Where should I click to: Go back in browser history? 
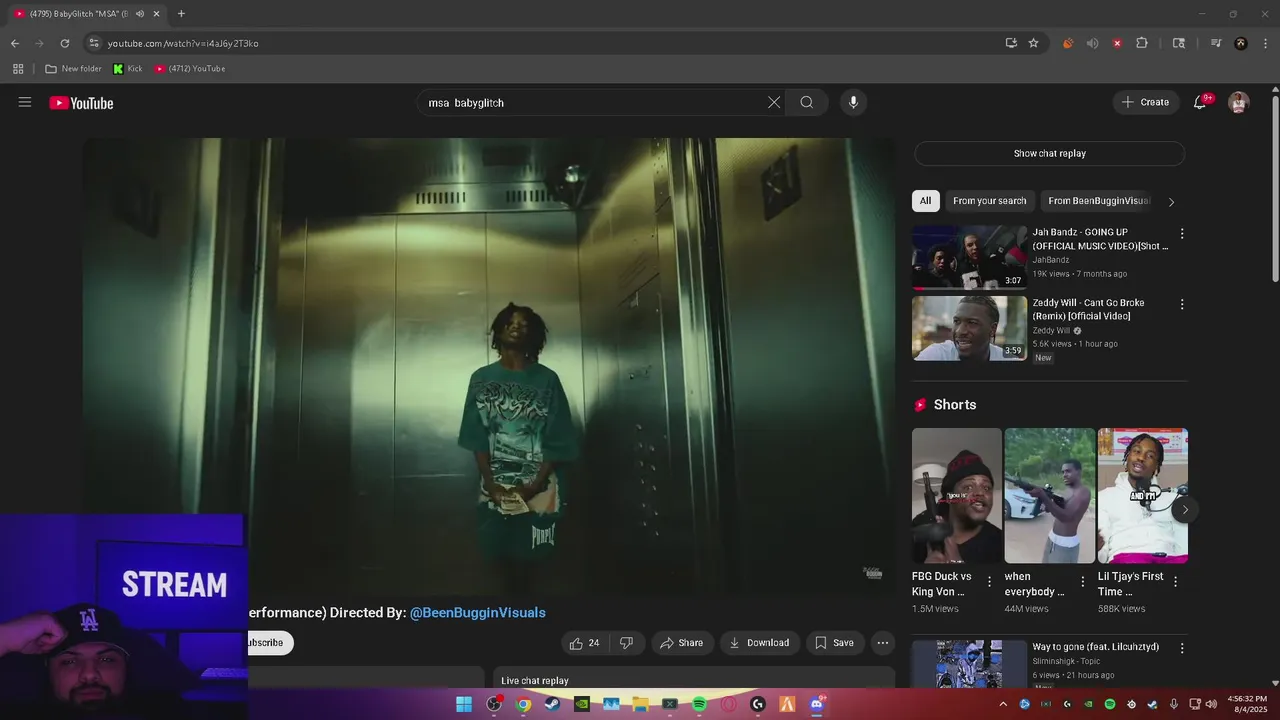15,43
